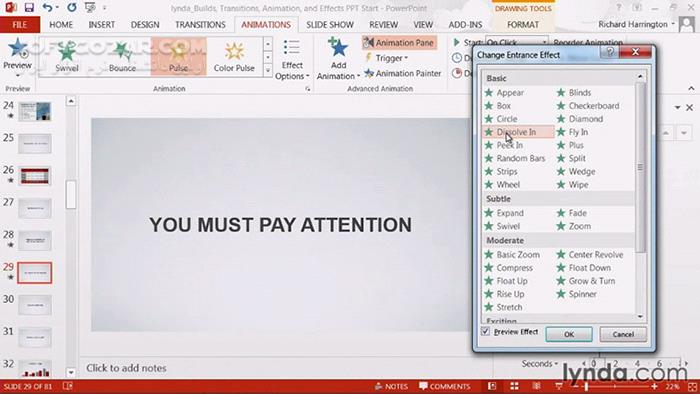Screen dimensions: 700x394
Task: Select the Pulse emphasis effect
Action: click(178, 57)
